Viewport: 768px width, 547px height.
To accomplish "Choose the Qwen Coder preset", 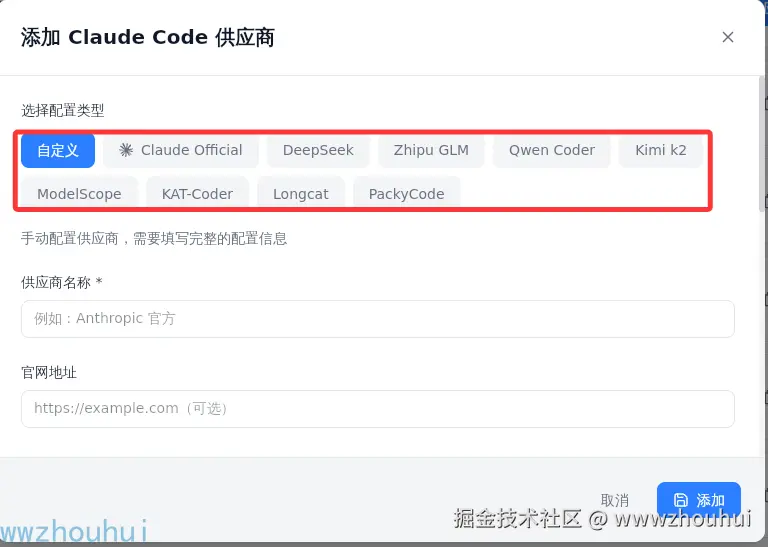I will click(x=552, y=150).
